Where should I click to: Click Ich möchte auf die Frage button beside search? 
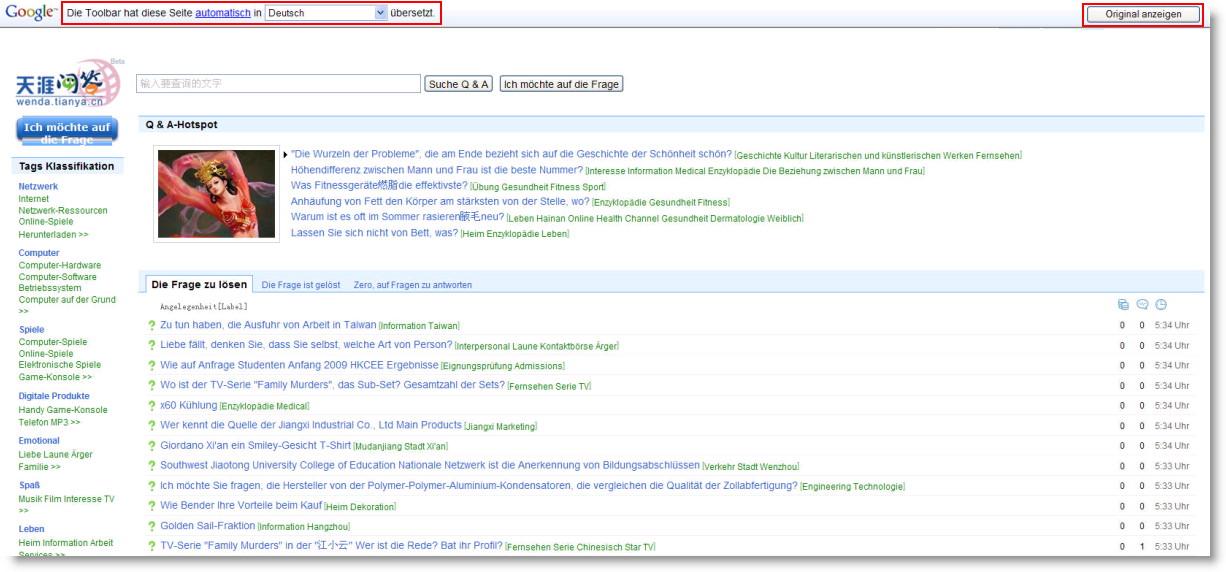click(x=561, y=84)
